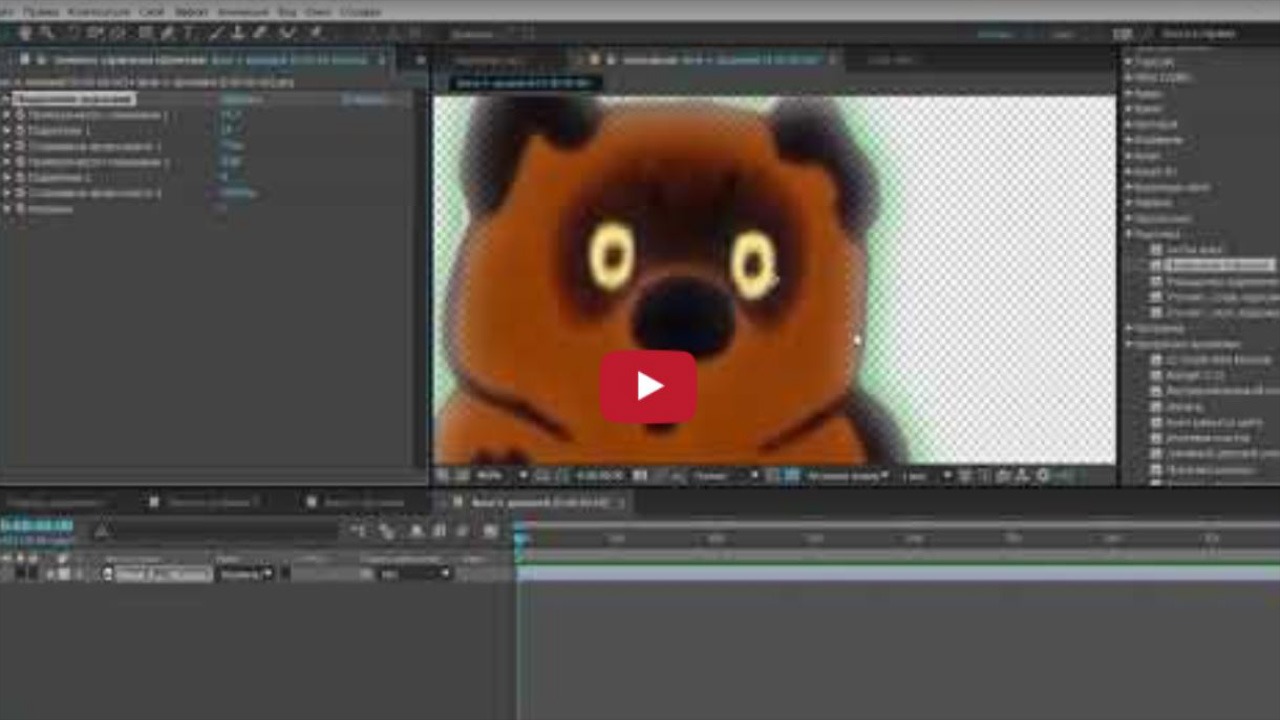Take a snapshot with the viewer camera icon
The image size is (1280, 720).
pos(641,476)
